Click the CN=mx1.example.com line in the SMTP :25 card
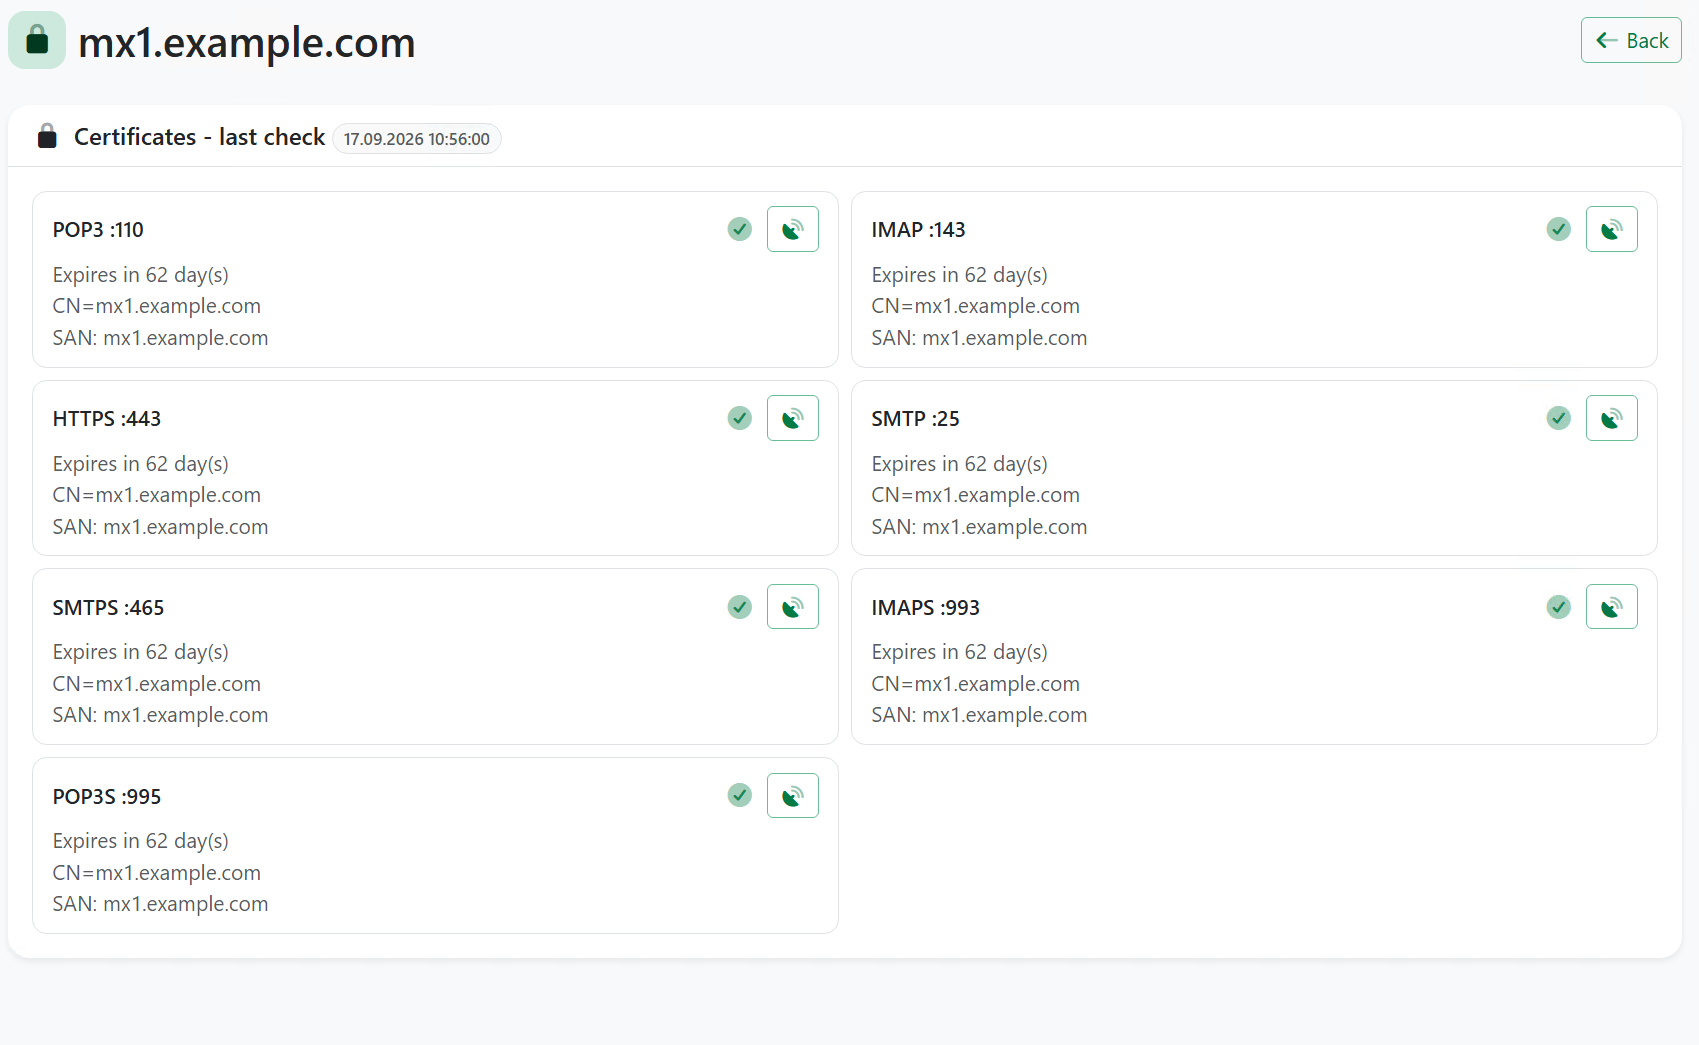Viewport: 1699px width, 1045px height. 976,495
